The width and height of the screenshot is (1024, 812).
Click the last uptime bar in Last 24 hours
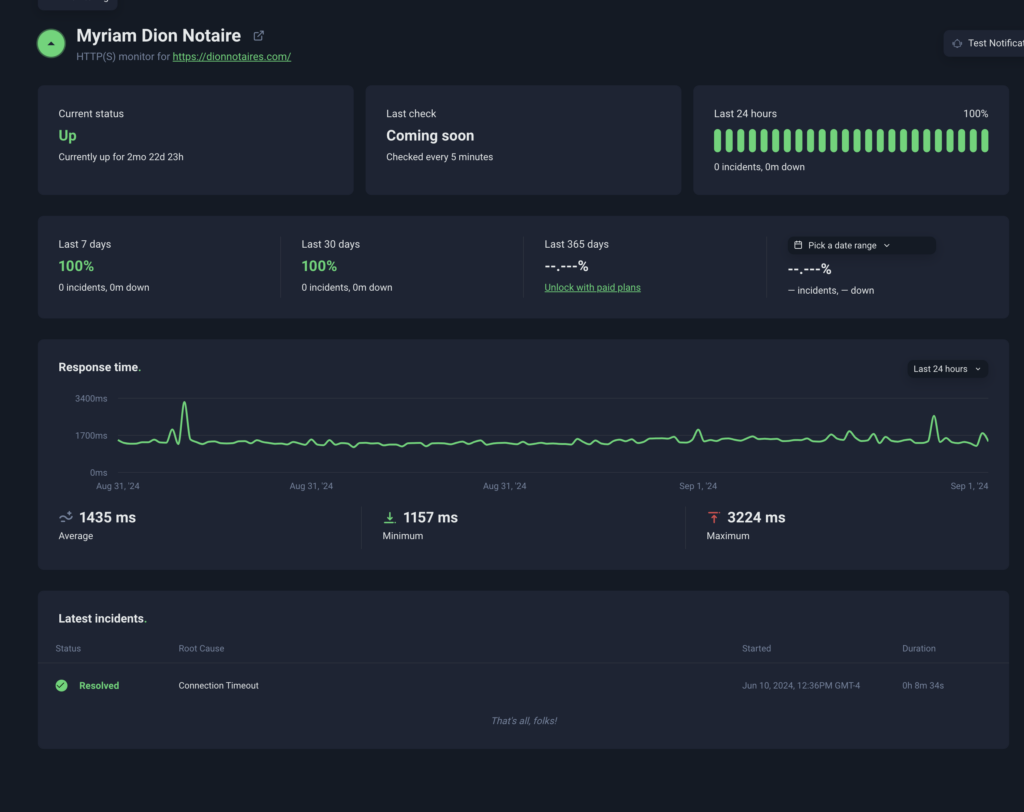(x=985, y=140)
